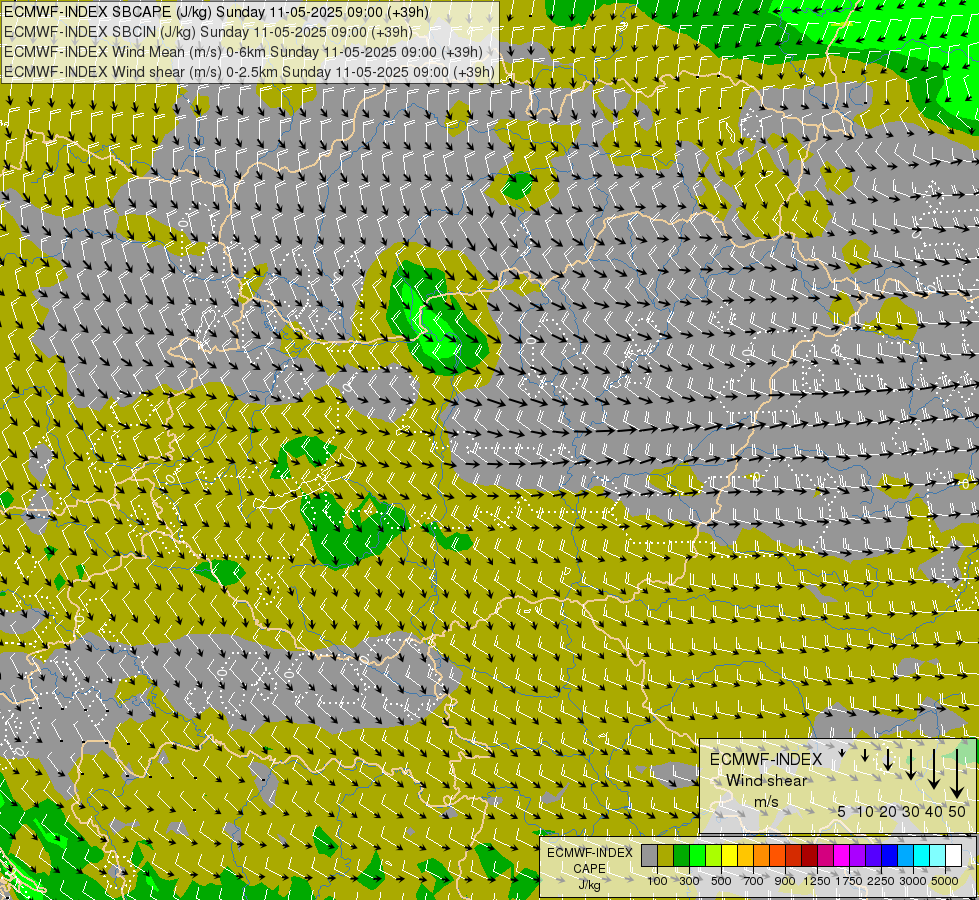
Task: Click the 'Wind shear' legend label
Action: tap(766, 781)
